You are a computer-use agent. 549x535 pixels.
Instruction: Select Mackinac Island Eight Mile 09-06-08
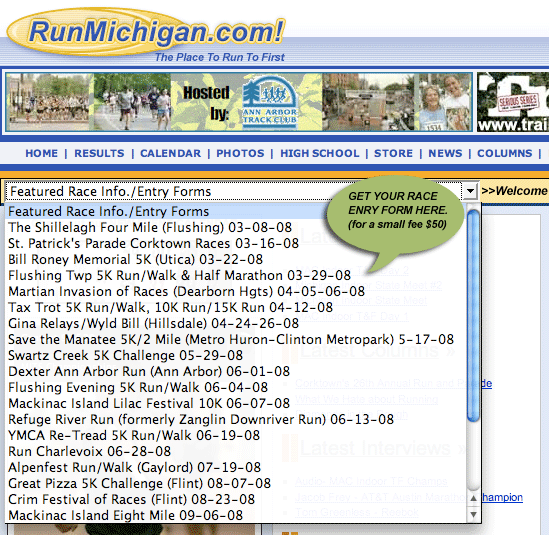[x=235, y=515]
